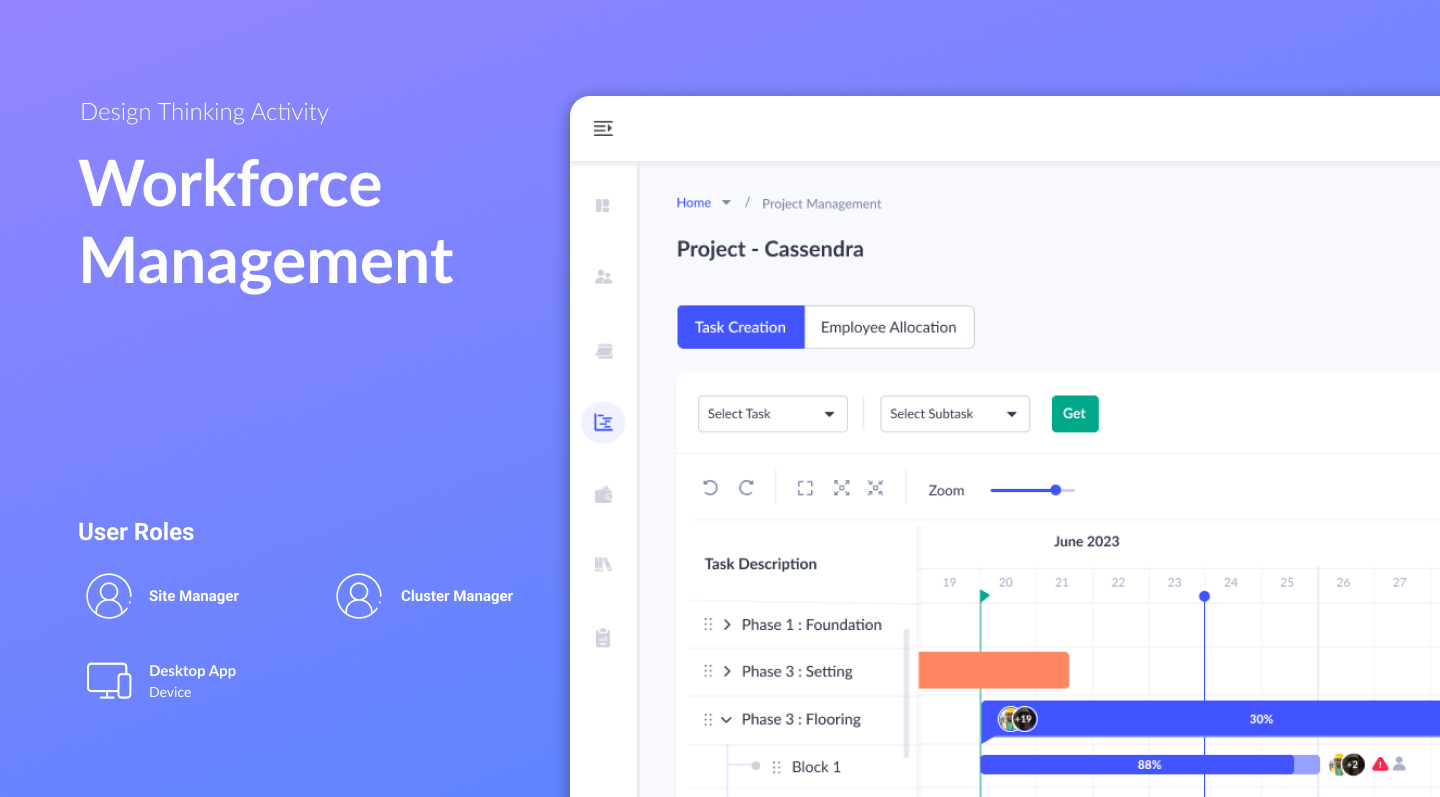Click the red warning icon on Block 1
This screenshot has height=797, width=1440.
tap(1380, 764)
